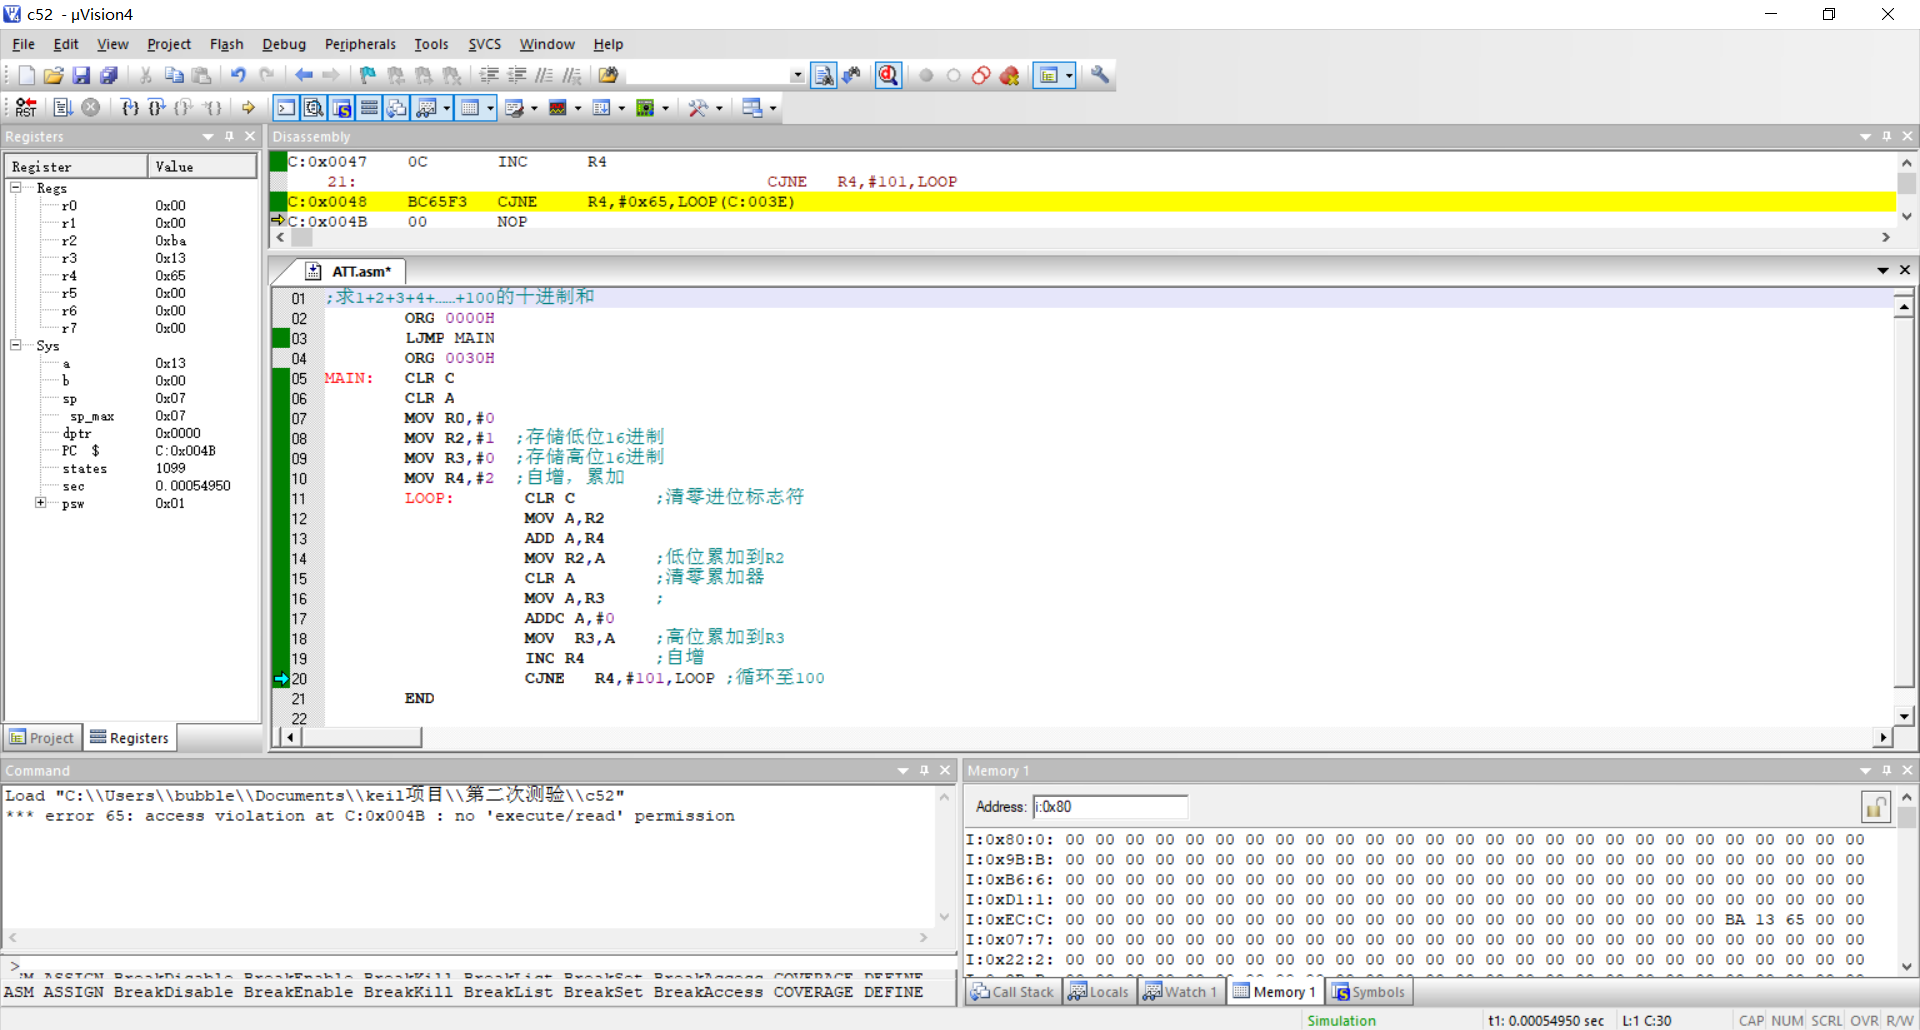Open the Flash menu

(226, 44)
